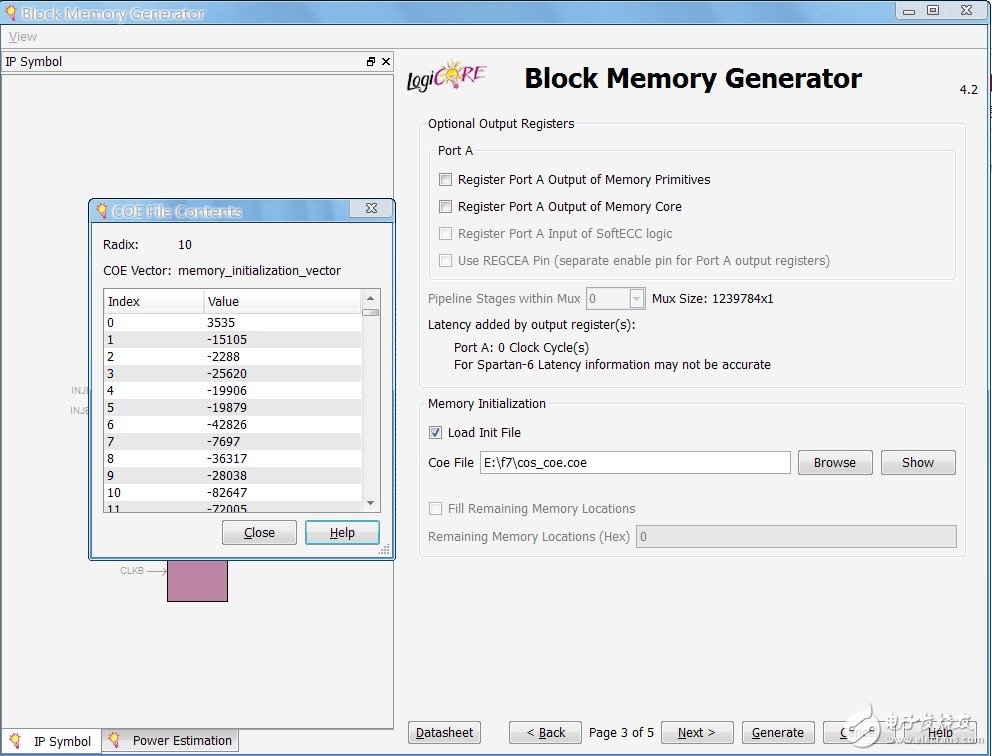Click the scroll-up arrow in COE value list

(x=371, y=298)
